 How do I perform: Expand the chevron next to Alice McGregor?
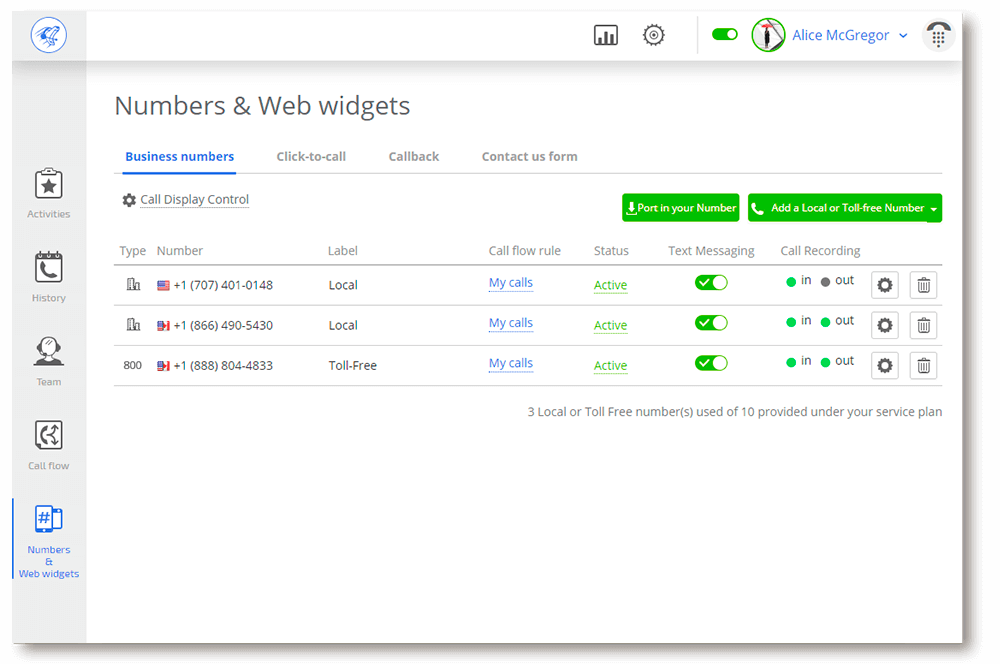coord(903,36)
